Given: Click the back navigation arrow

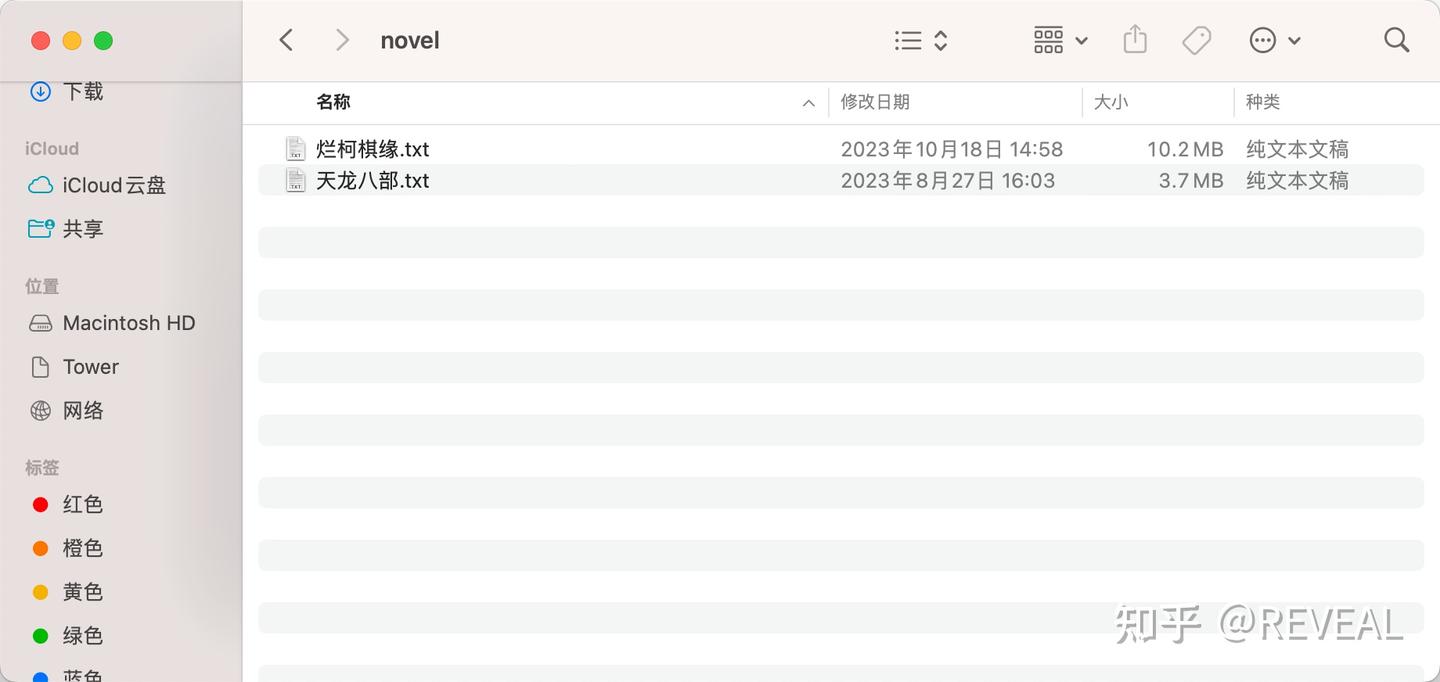Looking at the screenshot, I should coord(286,40).
